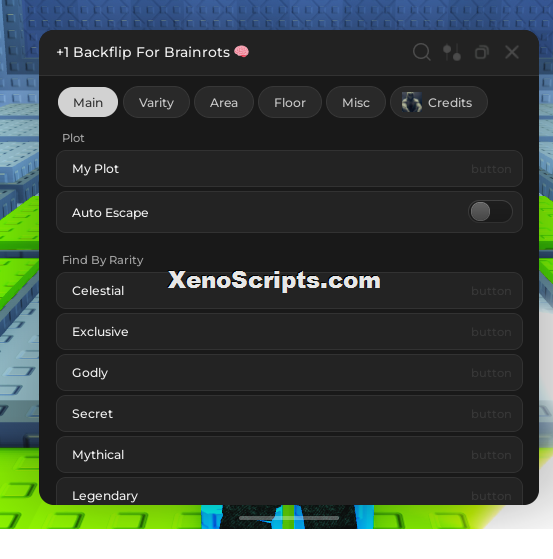Close the Backflip For Brainrots panel
The width and height of the screenshot is (553, 559).
click(512, 52)
